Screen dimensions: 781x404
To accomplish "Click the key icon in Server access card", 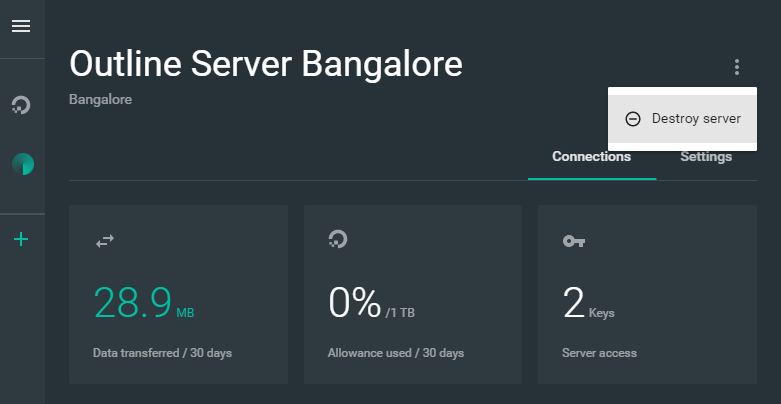I will [573, 242].
